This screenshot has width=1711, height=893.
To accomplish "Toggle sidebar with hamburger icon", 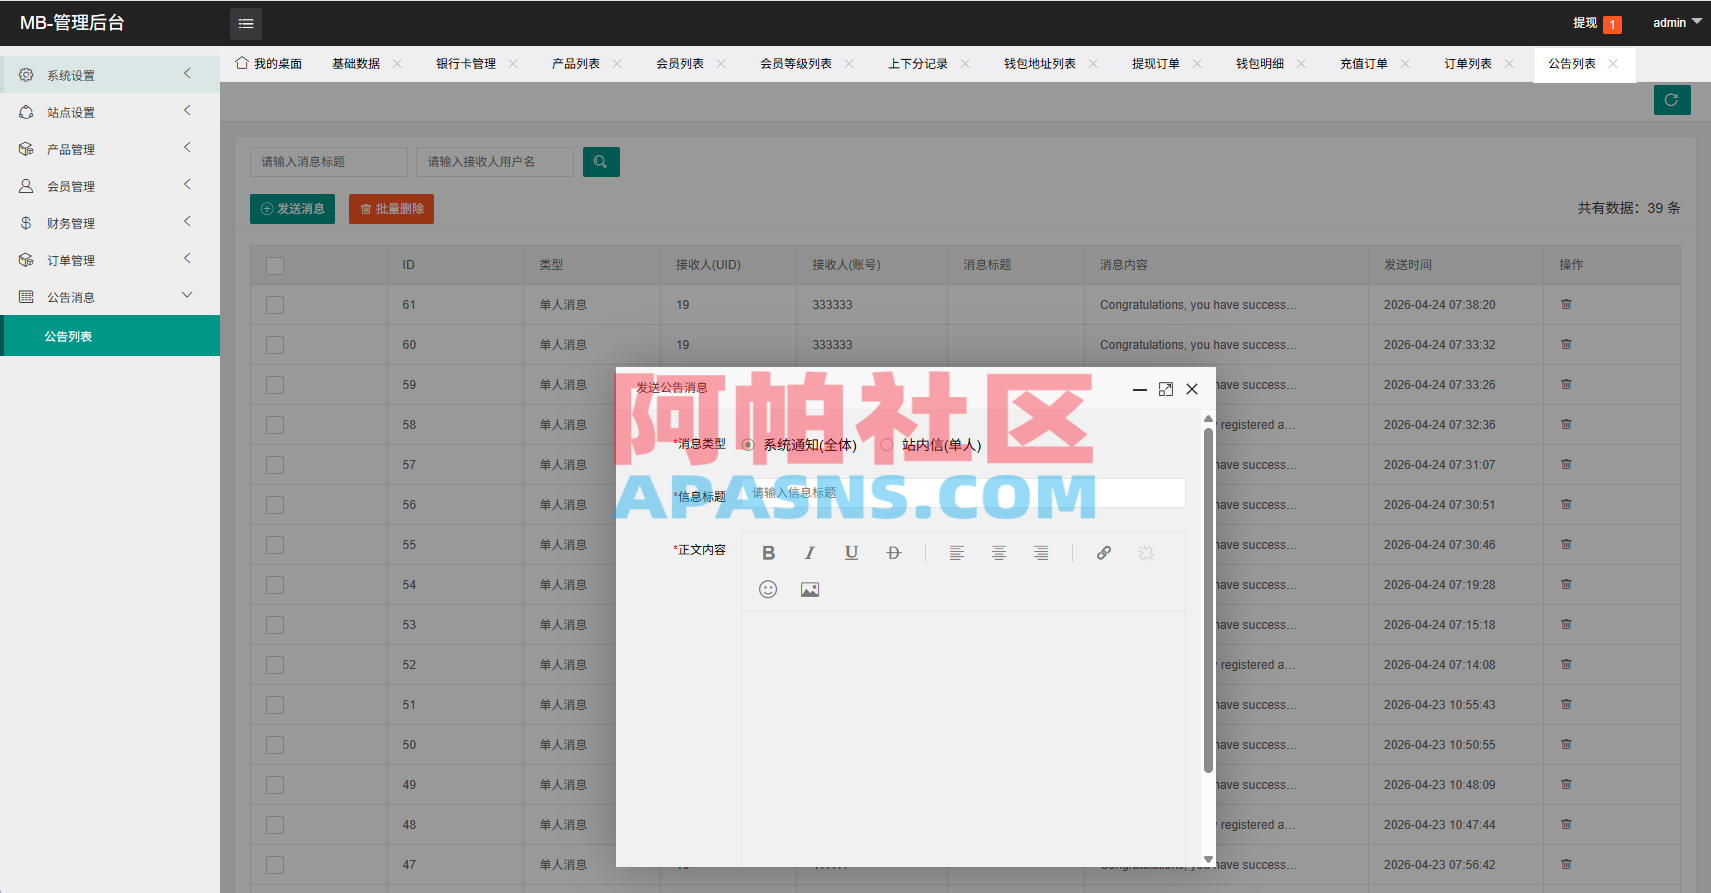I will [x=246, y=23].
